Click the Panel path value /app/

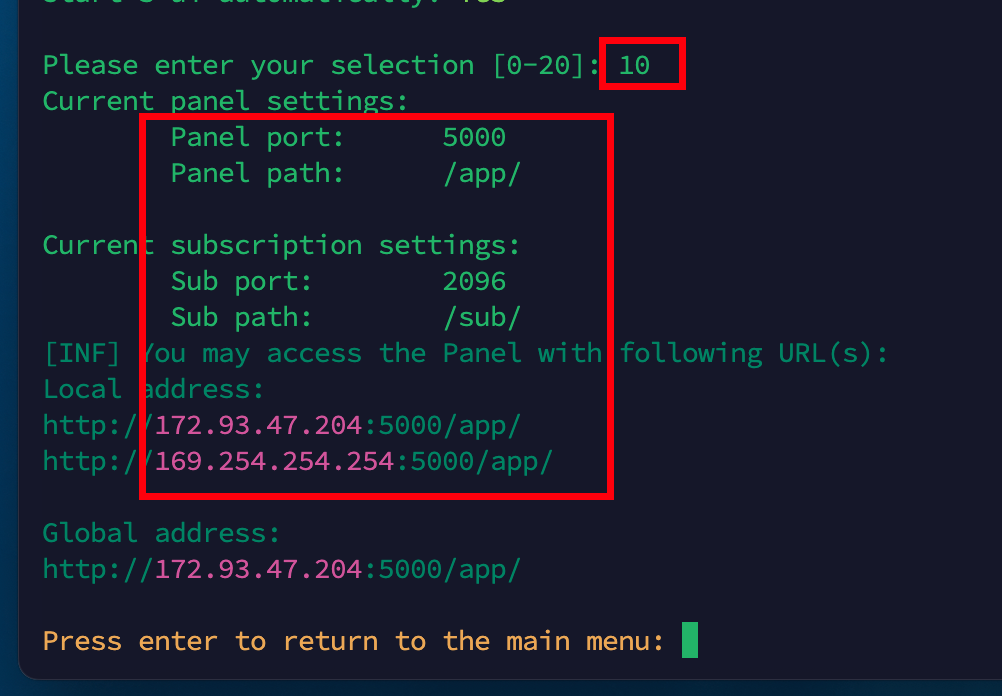click(482, 174)
